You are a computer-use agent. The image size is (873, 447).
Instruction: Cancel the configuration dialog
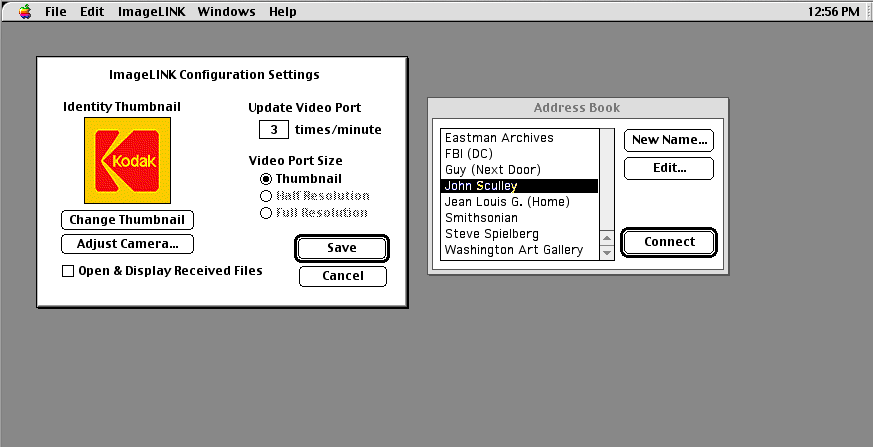342,276
